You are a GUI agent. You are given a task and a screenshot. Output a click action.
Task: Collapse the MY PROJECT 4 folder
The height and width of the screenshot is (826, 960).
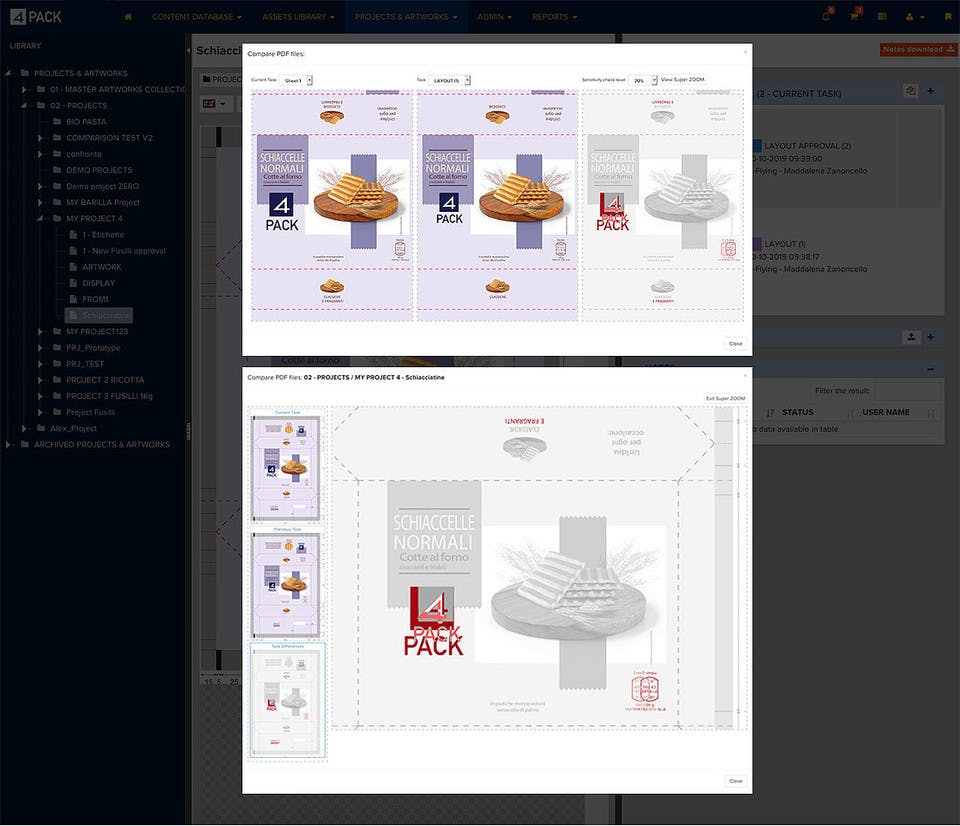[40, 219]
